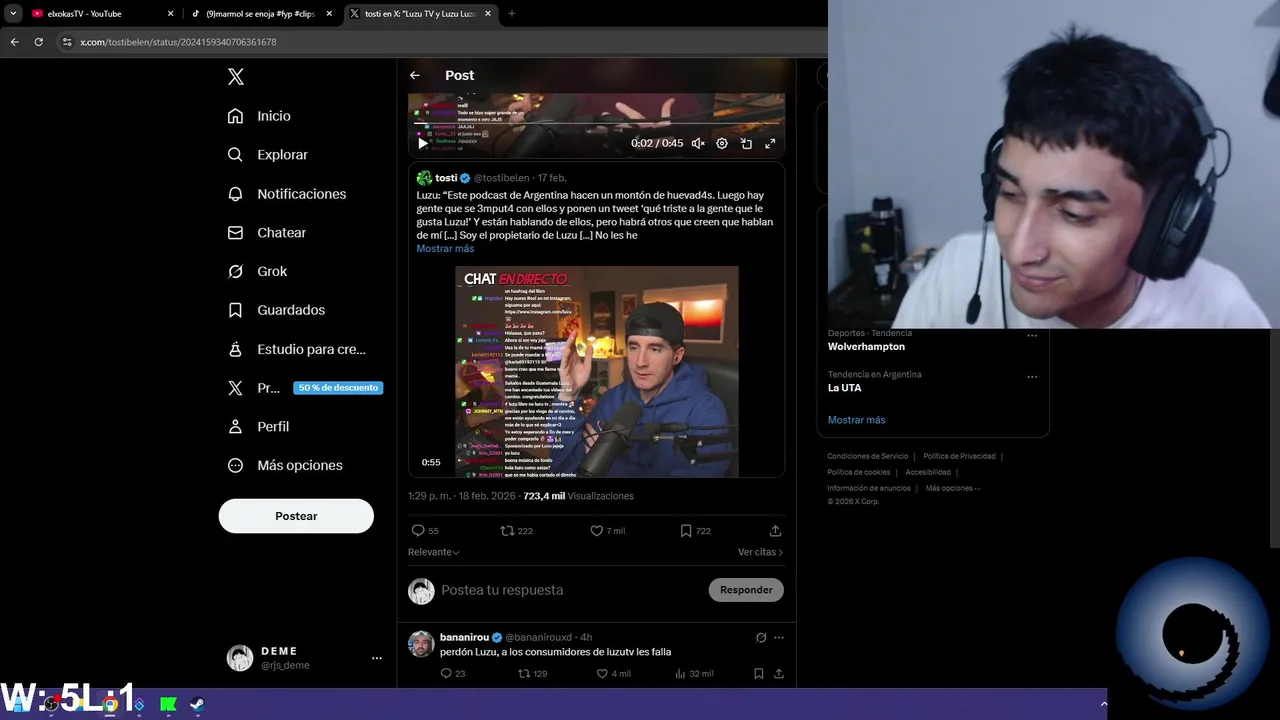Toggle picture-in-picture on the video
Screen dimensions: 1280x720
[746, 143]
